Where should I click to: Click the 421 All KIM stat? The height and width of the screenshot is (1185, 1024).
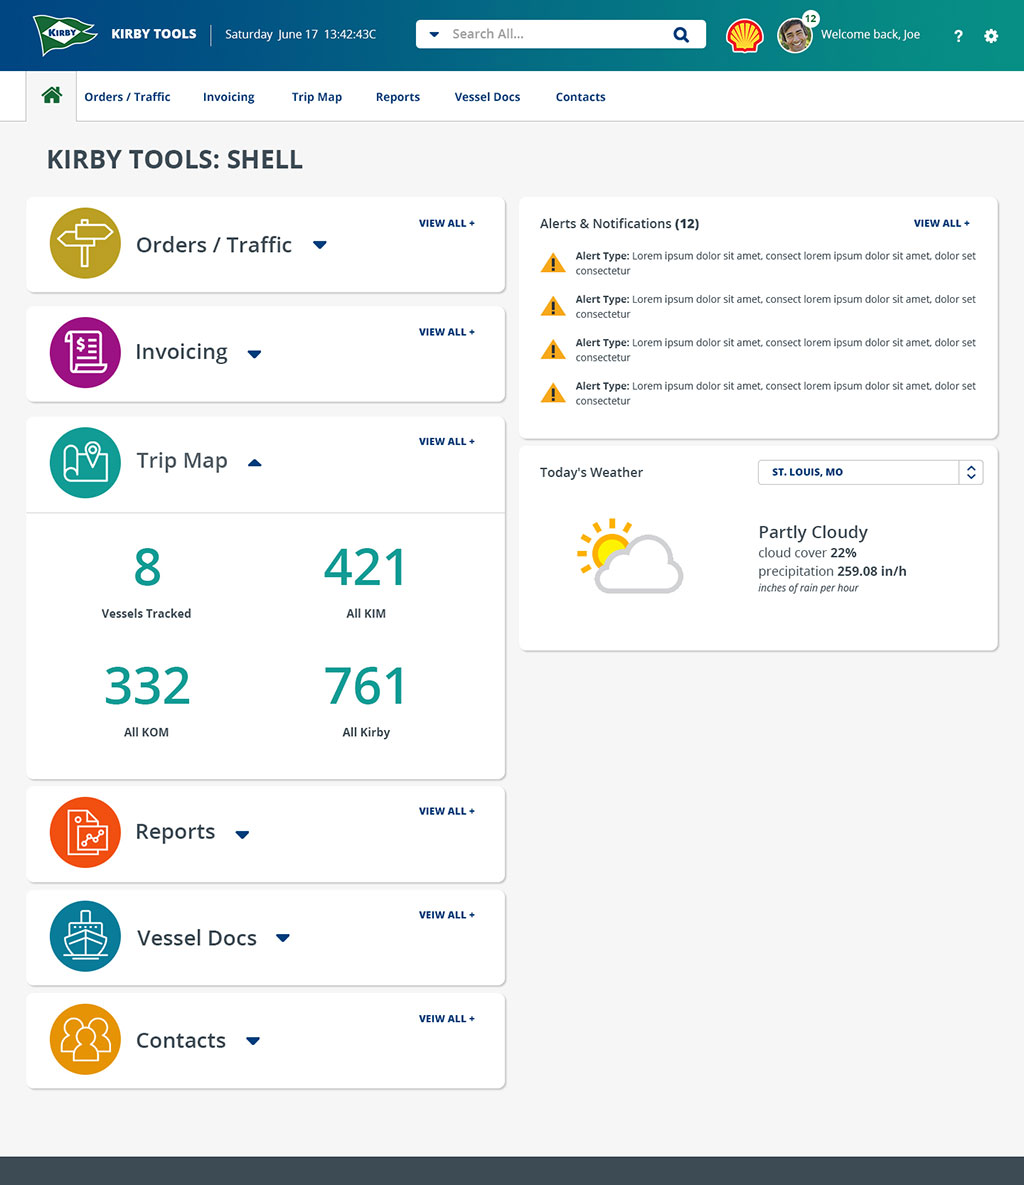click(366, 583)
